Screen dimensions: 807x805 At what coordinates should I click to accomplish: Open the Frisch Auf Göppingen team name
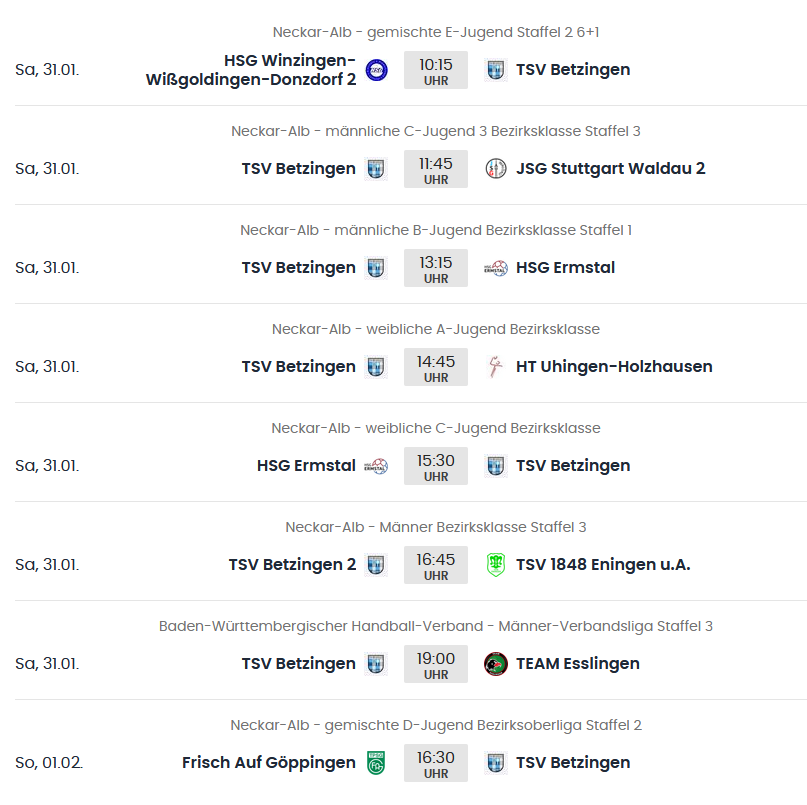click(268, 763)
